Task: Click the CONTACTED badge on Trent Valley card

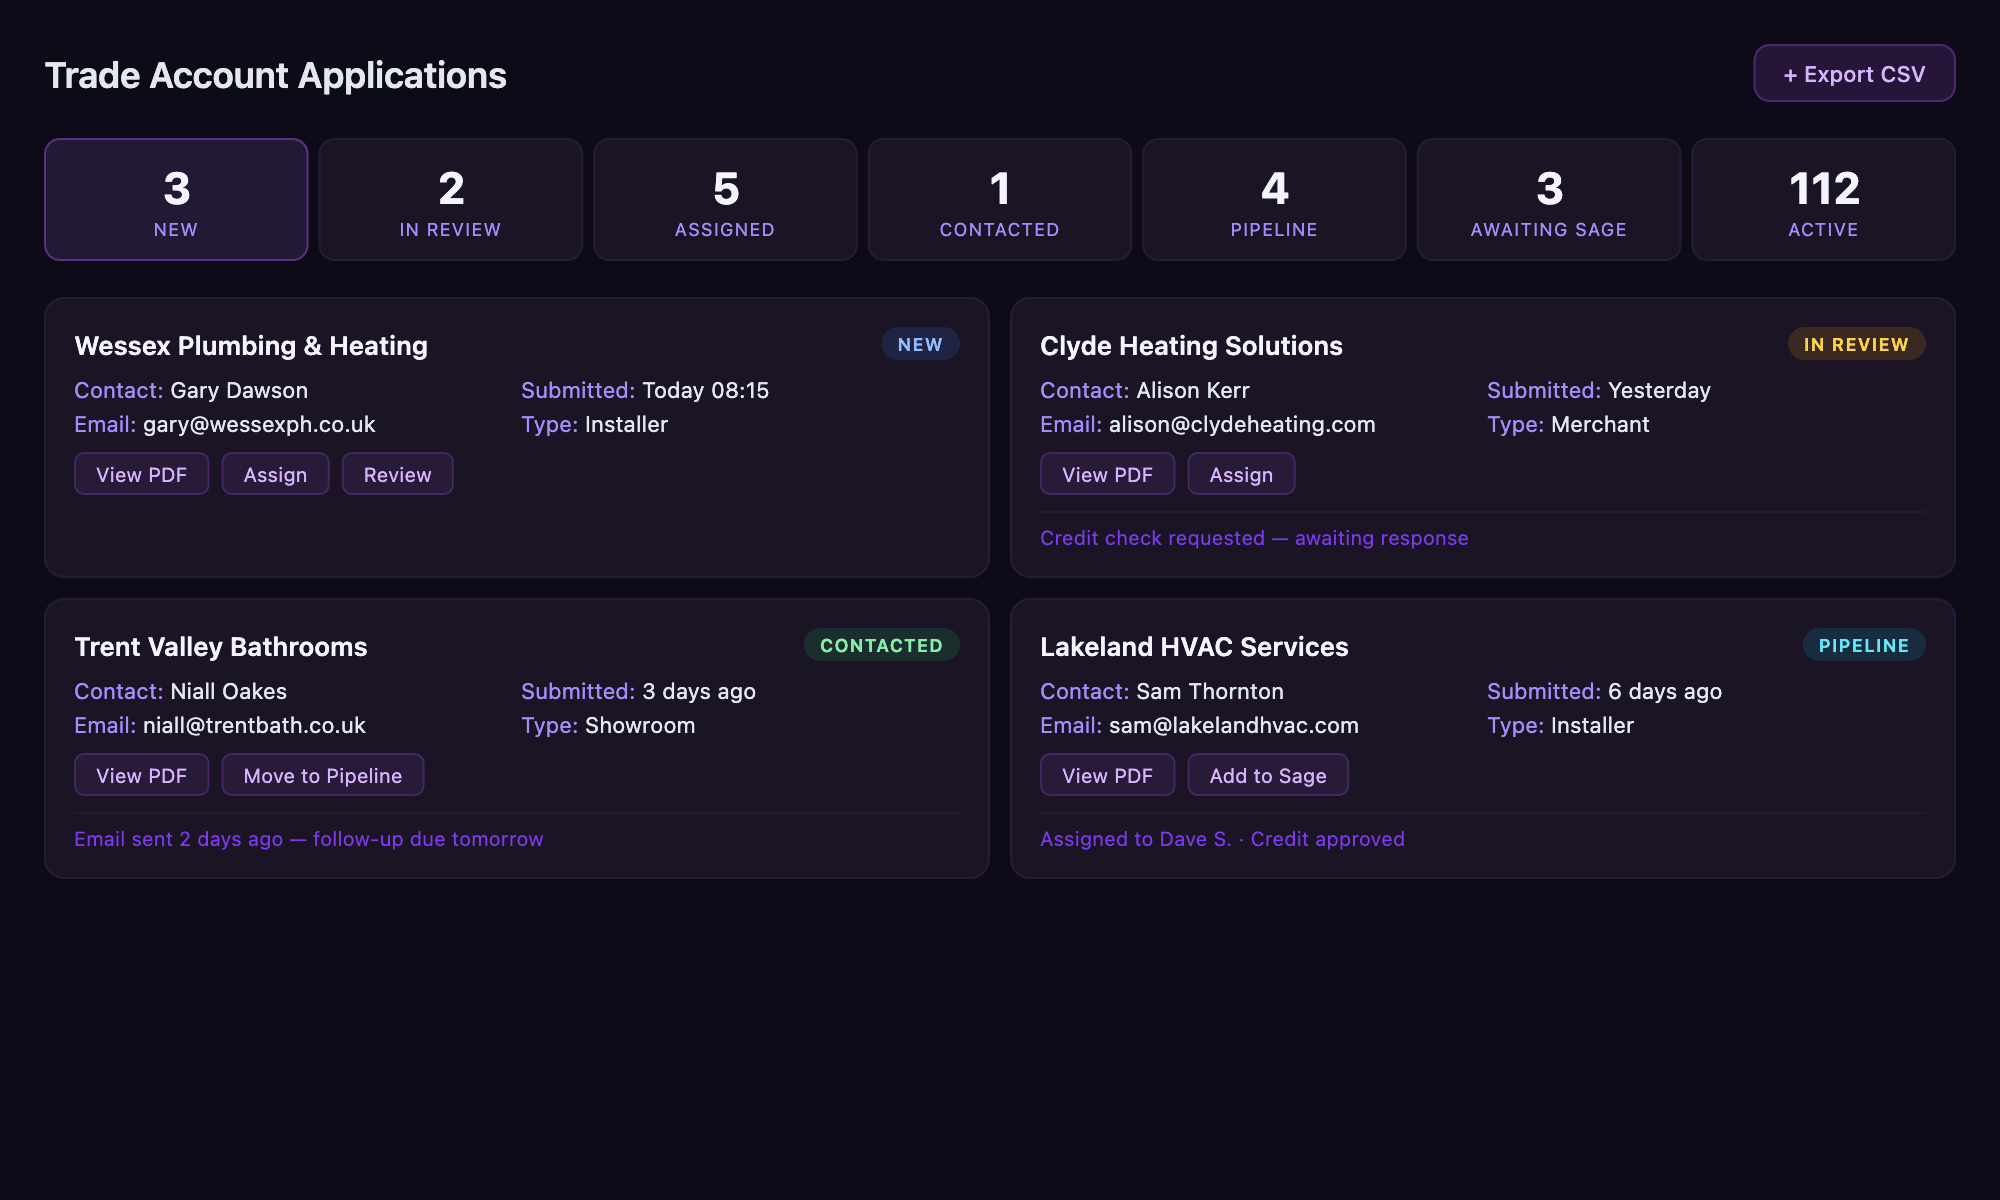Action: pos(881,645)
